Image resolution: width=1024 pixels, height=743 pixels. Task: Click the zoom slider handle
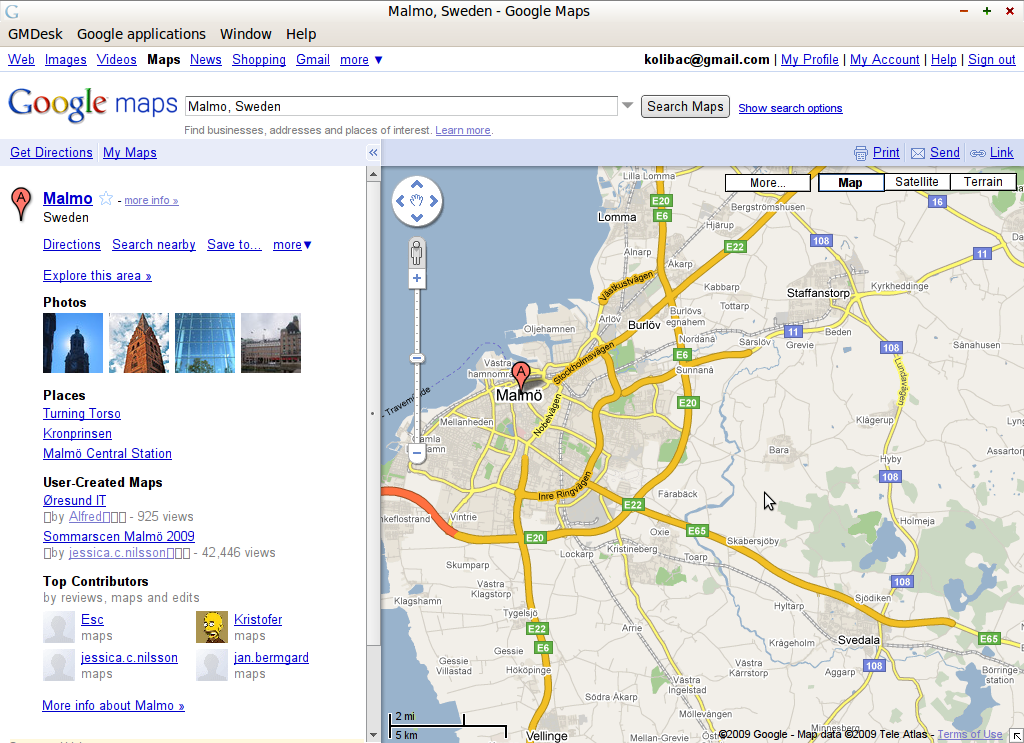click(x=417, y=358)
